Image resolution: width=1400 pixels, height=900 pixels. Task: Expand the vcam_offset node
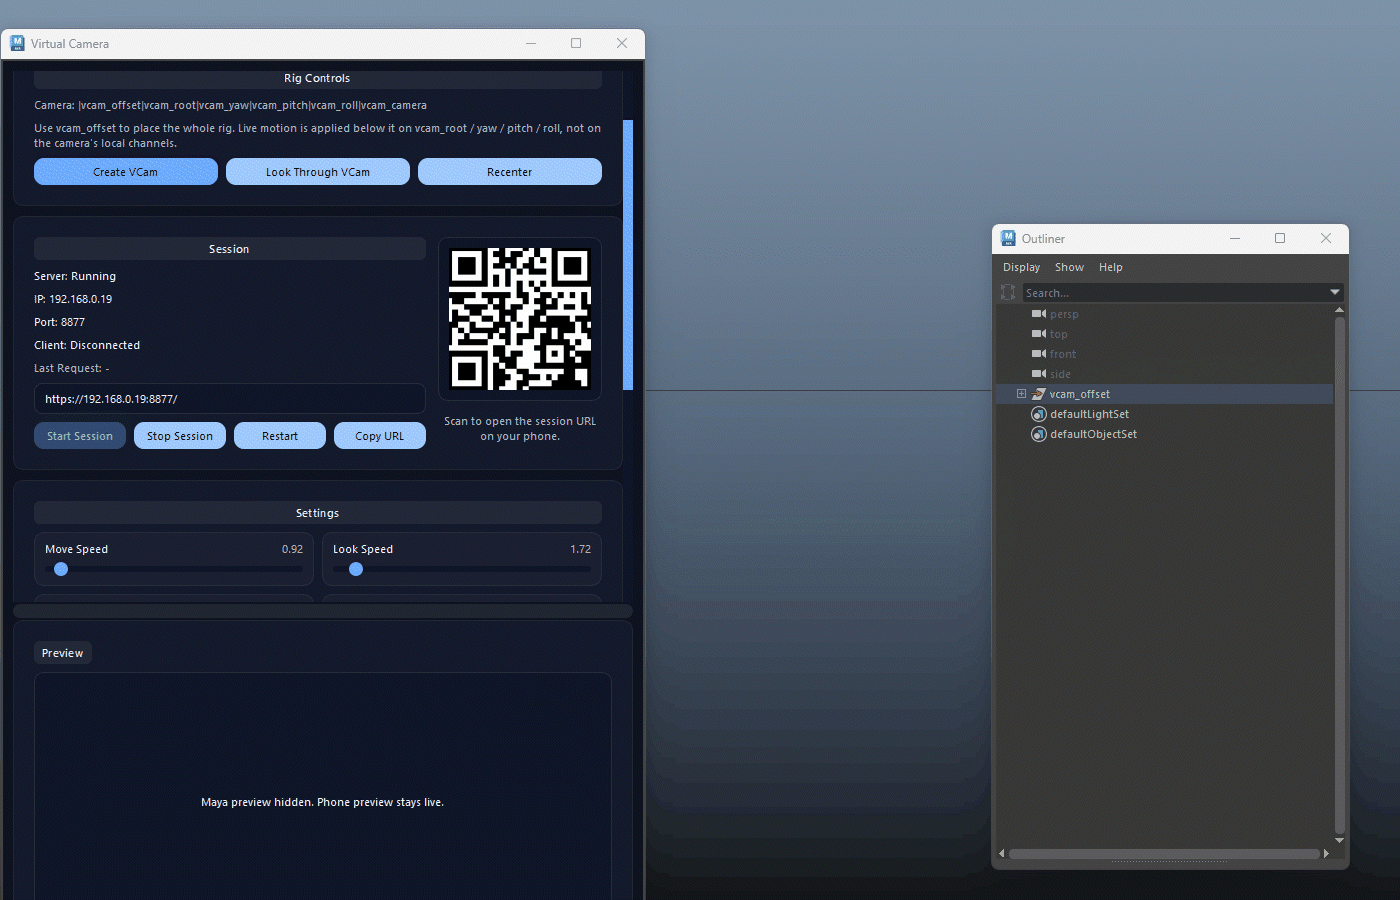pyautogui.click(x=1021, y=394)
